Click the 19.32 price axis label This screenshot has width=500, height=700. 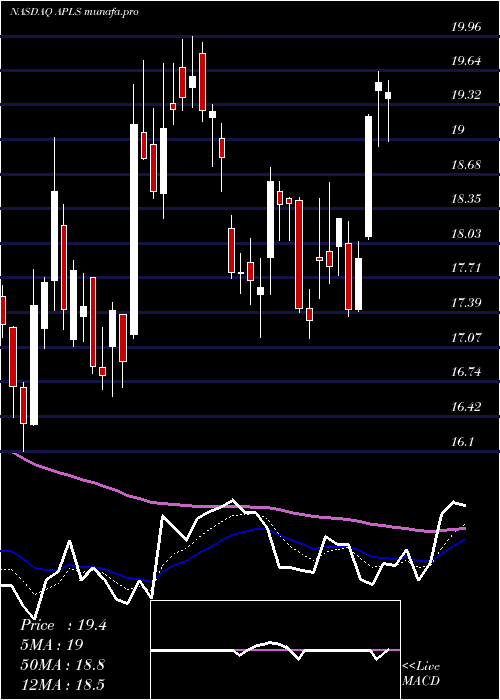[466, 95]
